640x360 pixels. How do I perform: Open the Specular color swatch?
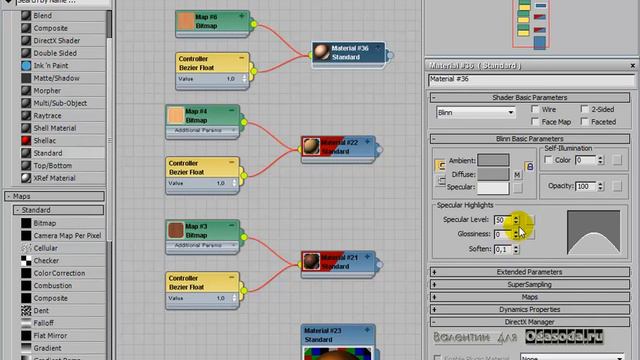[x=493, y=188]
